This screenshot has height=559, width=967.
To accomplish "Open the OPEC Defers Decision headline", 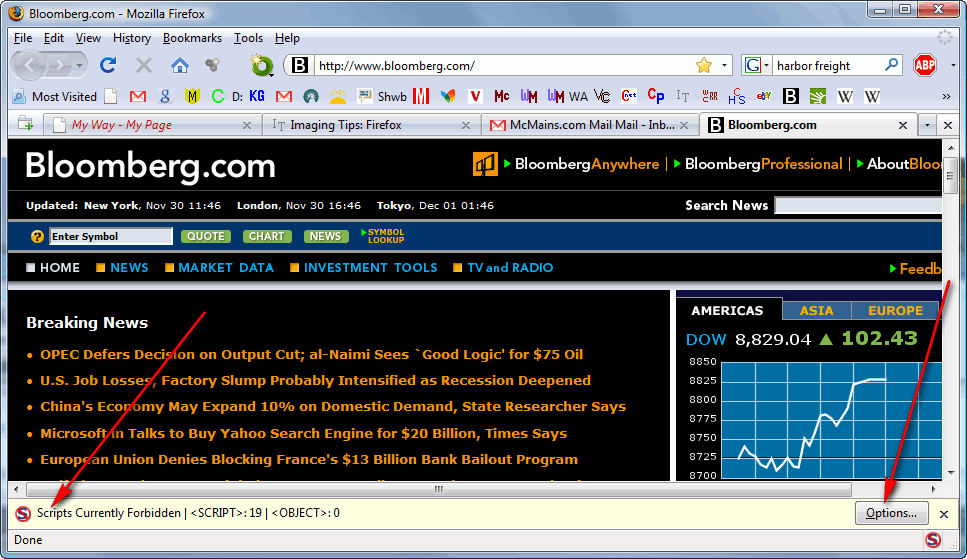I will tap(311, 354).
